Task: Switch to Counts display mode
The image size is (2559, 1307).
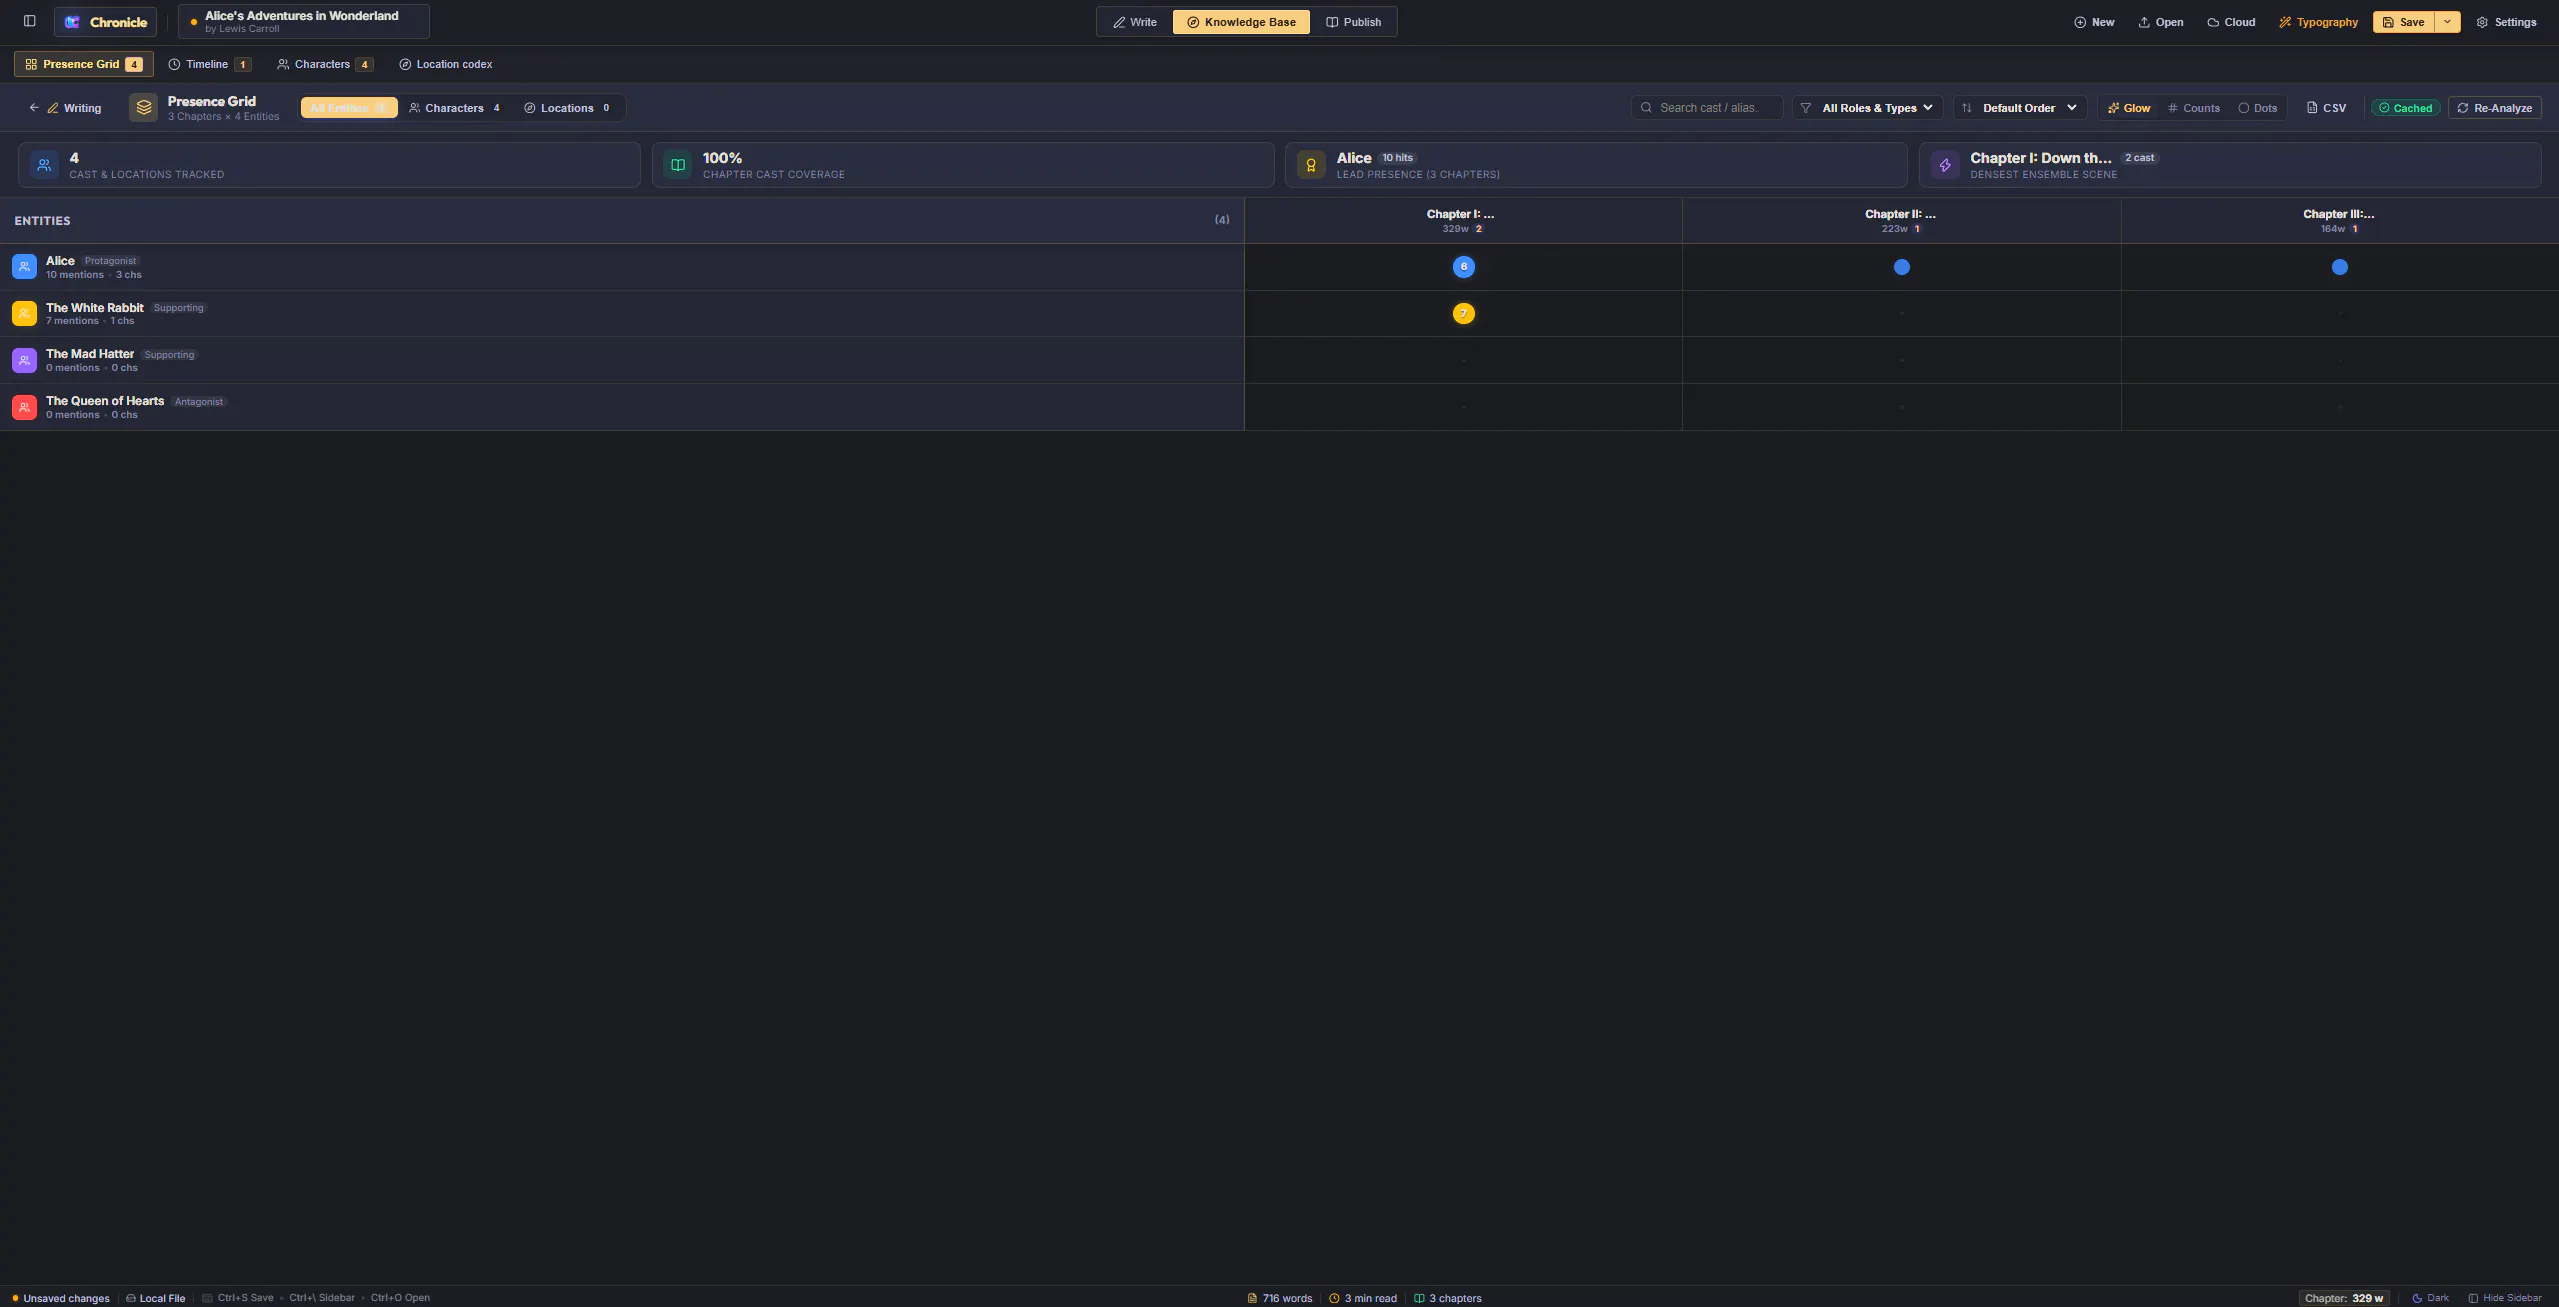Action: 2193,108
